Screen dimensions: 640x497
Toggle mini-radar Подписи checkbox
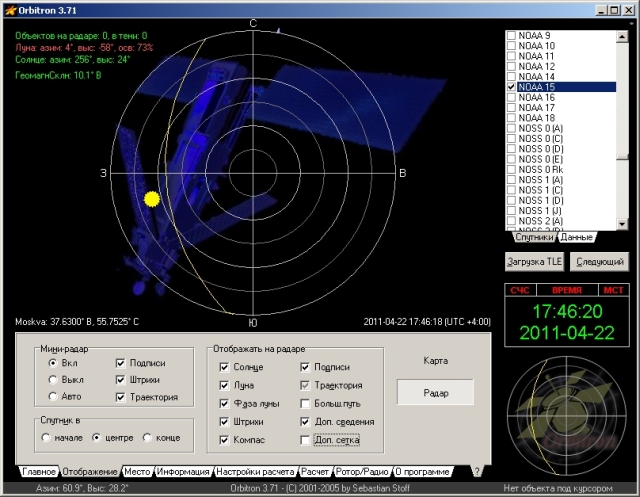click(x=120, y=363)
